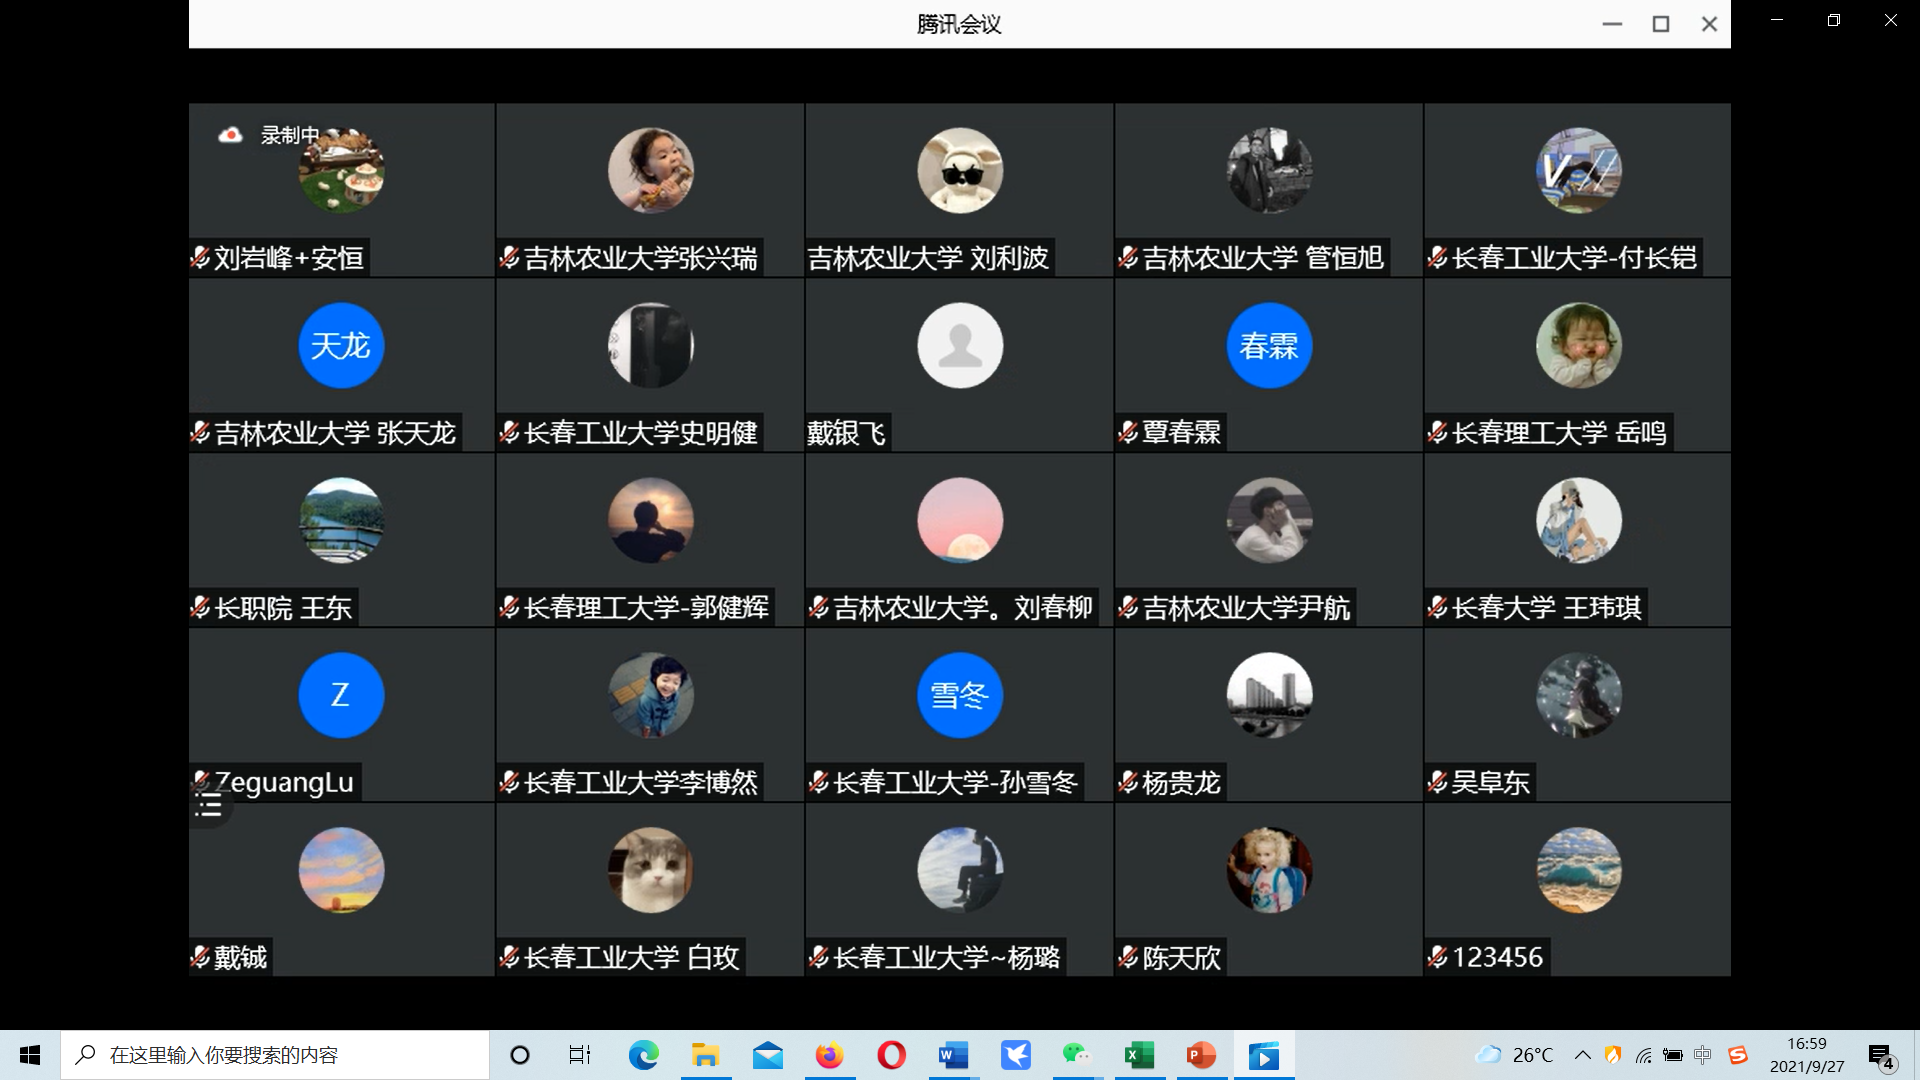Click 戴银飞 default gray avatar
Image resolution: width=1920 pixels, height=1080 pixels.
point(959,346)
